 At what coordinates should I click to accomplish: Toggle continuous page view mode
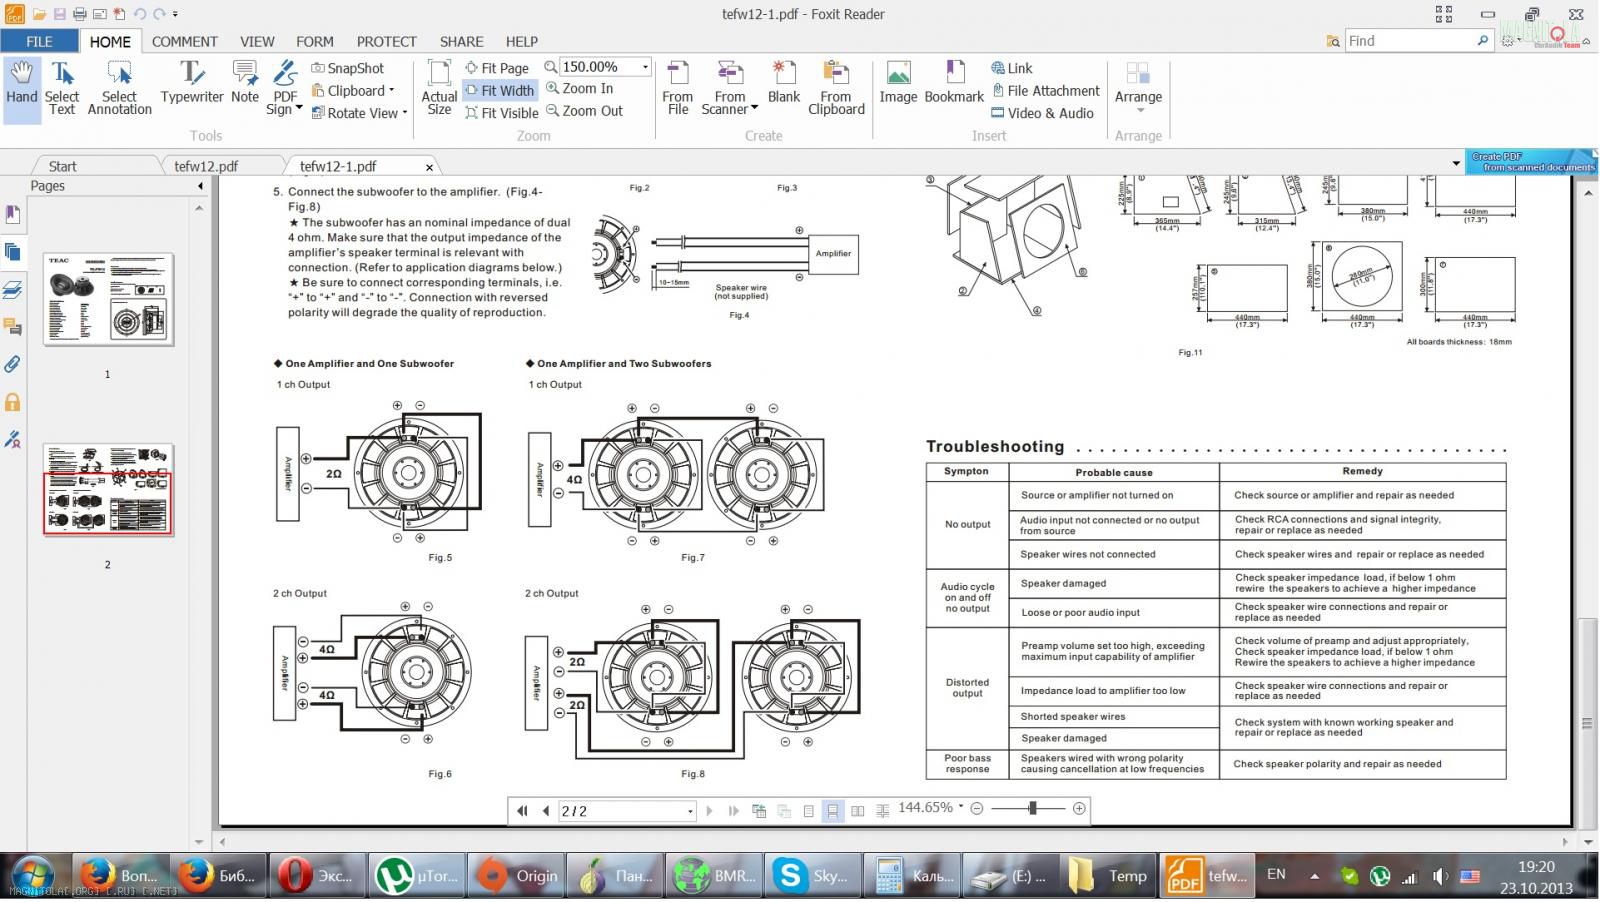832,811
